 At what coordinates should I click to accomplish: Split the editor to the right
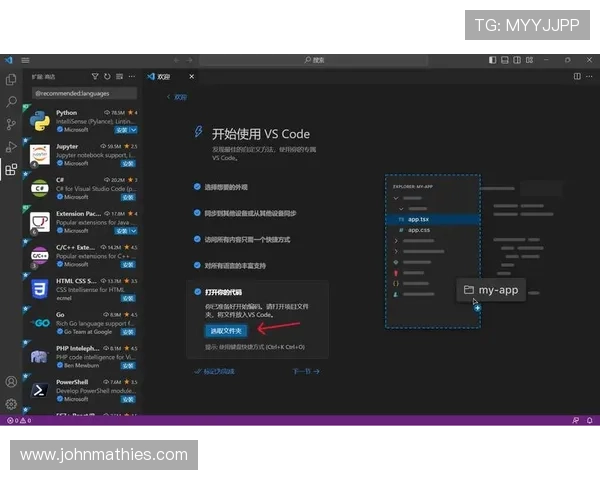coord(577,77)
